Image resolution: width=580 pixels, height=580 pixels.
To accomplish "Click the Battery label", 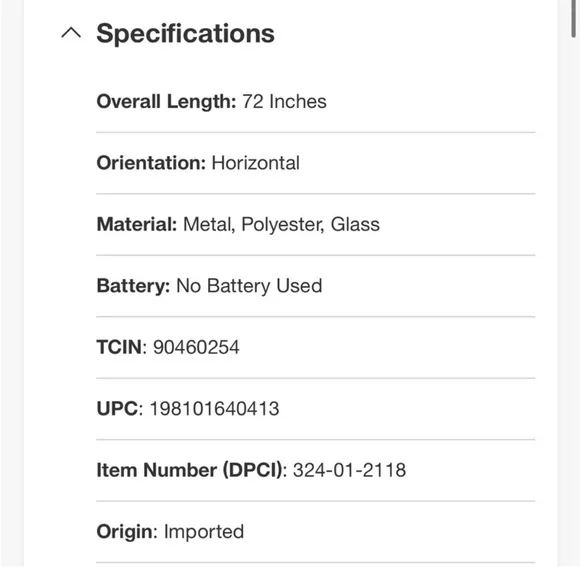I will 133,286.
